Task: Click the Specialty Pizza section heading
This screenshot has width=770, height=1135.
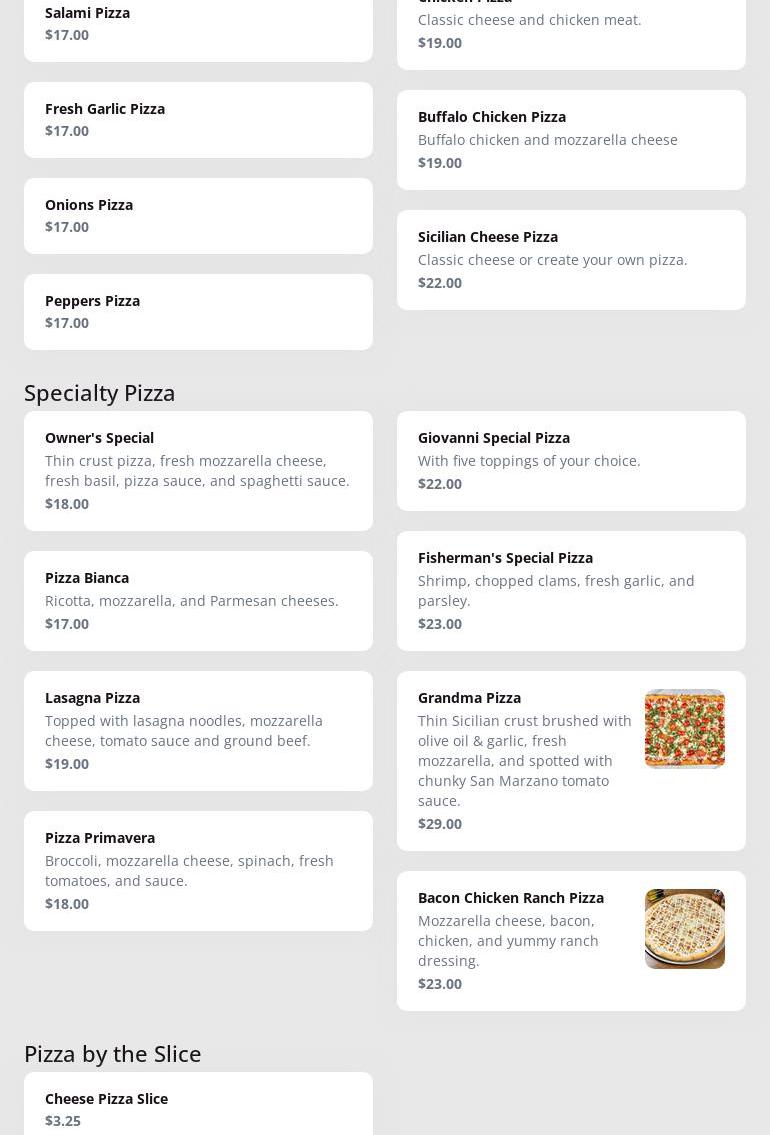Action: coord(100,393)
